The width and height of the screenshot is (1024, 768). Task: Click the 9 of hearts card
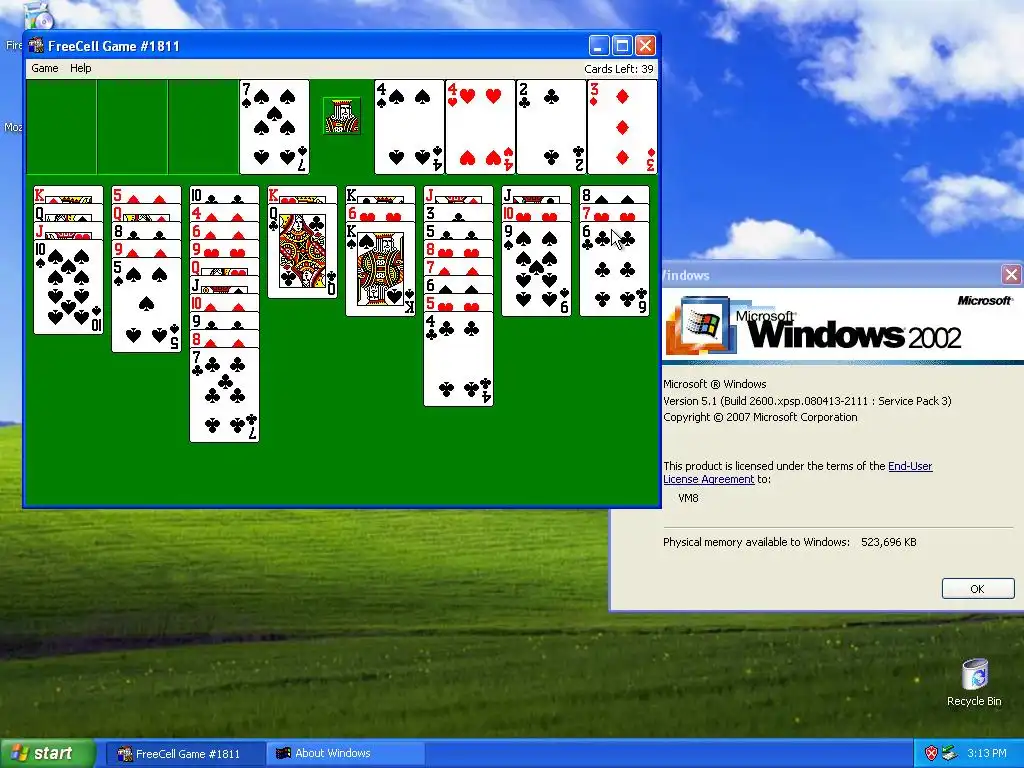pyautogui.click(x=224, y=249)
